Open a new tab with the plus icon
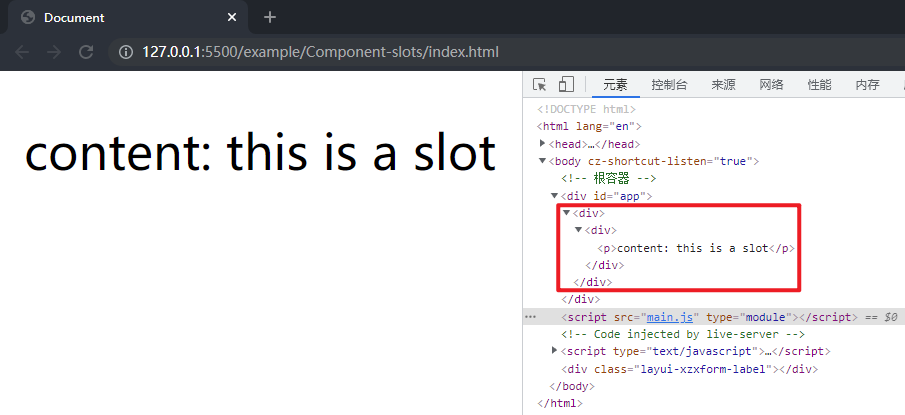 point(270,17)
